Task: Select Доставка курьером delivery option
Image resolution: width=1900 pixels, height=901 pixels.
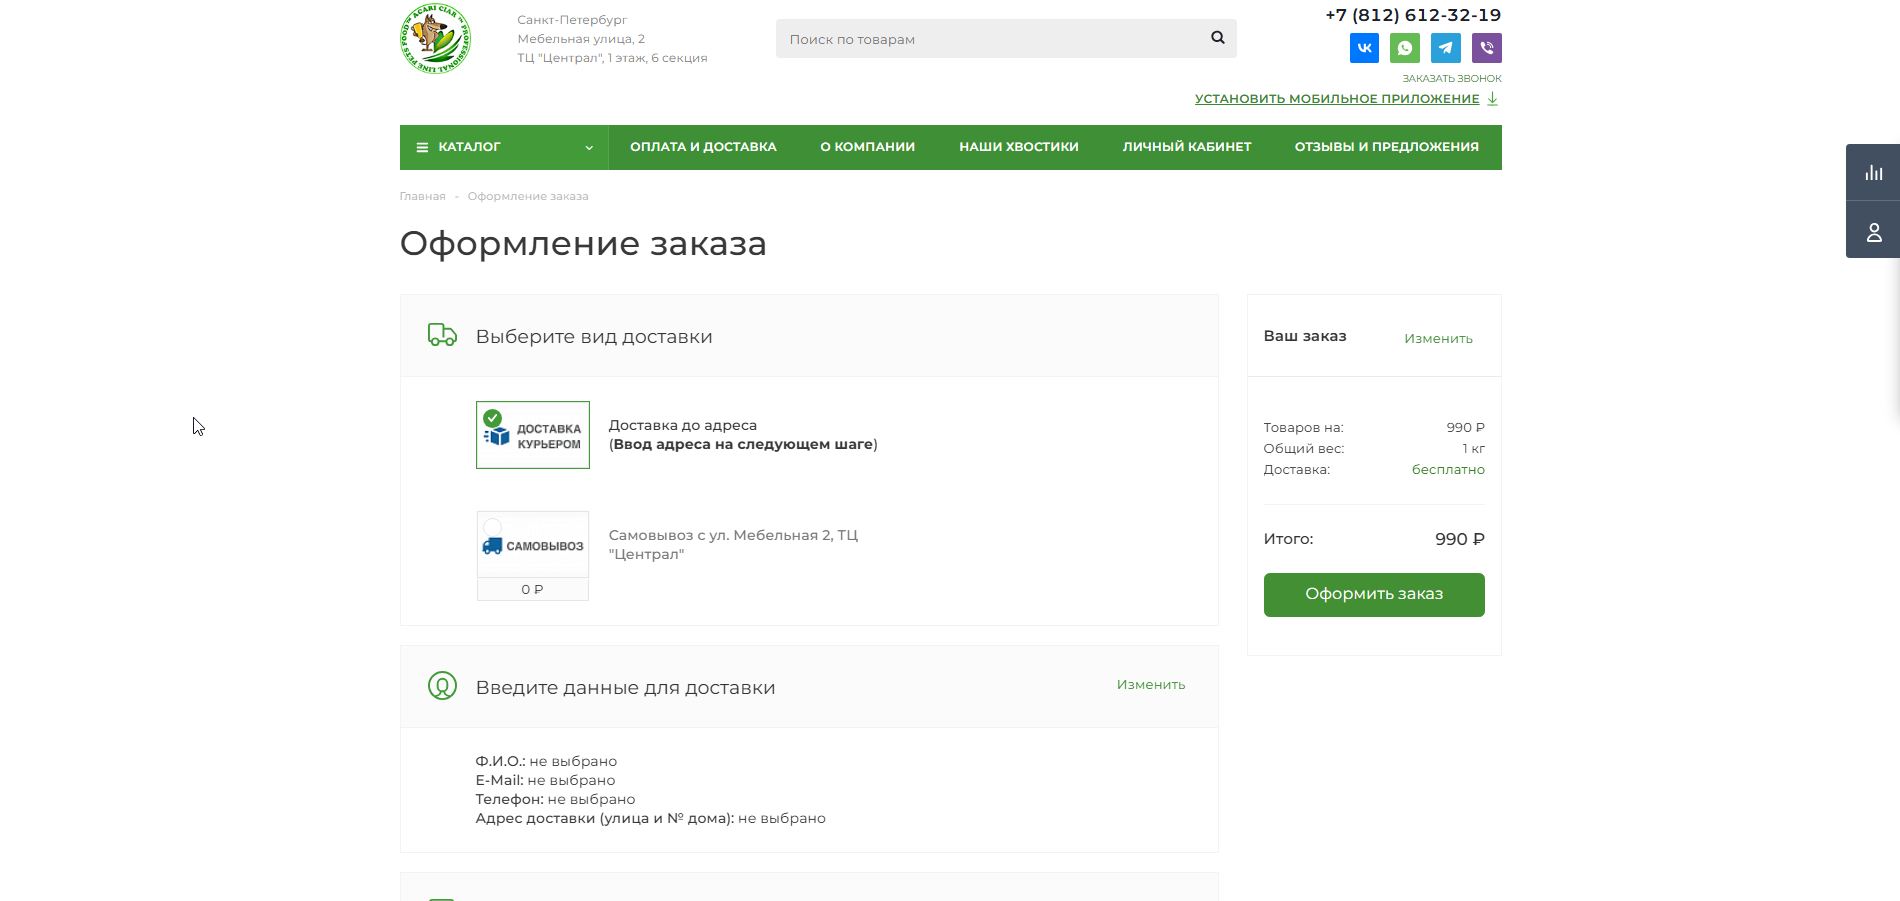Action: (x=533, y=435)
